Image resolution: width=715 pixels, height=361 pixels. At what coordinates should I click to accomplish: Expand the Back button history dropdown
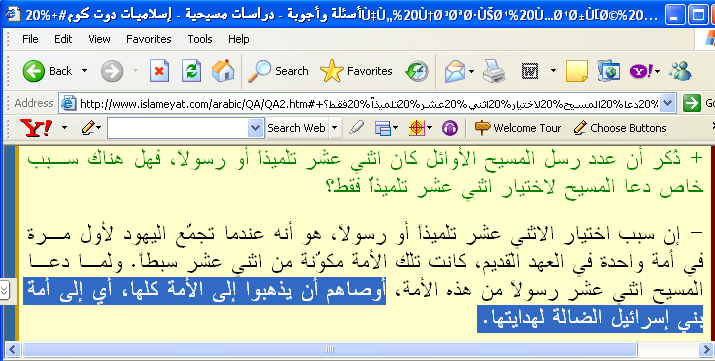click(84, 71)
